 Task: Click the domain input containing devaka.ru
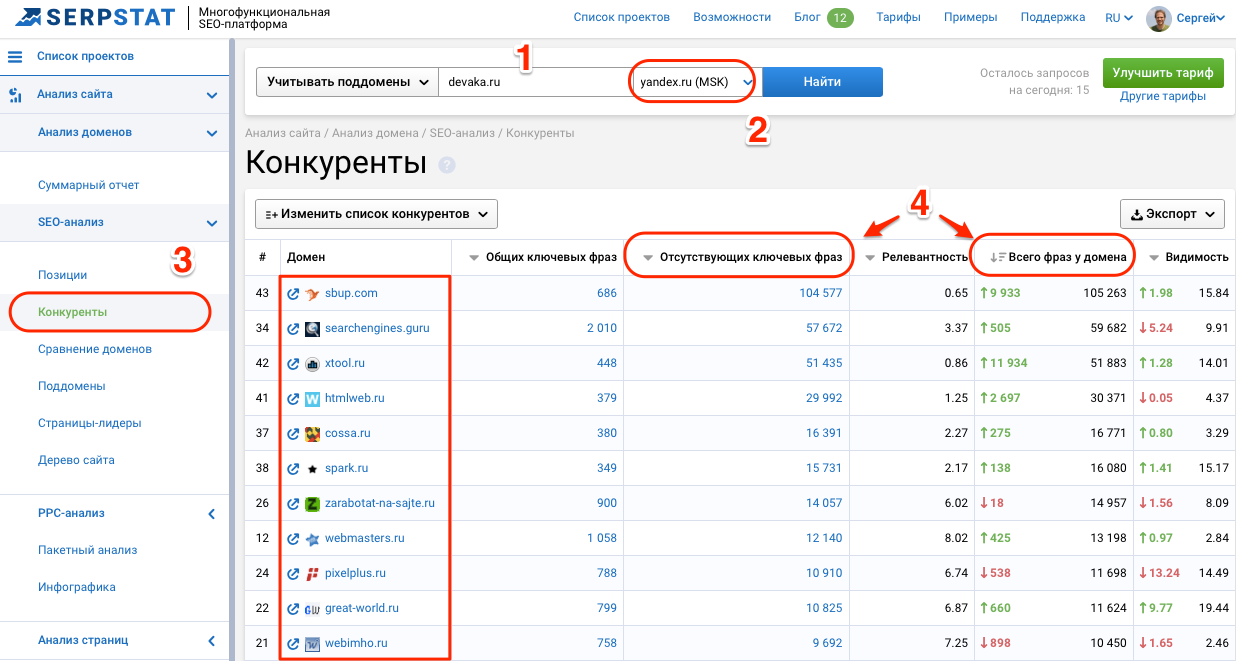(x=530, y=80)
